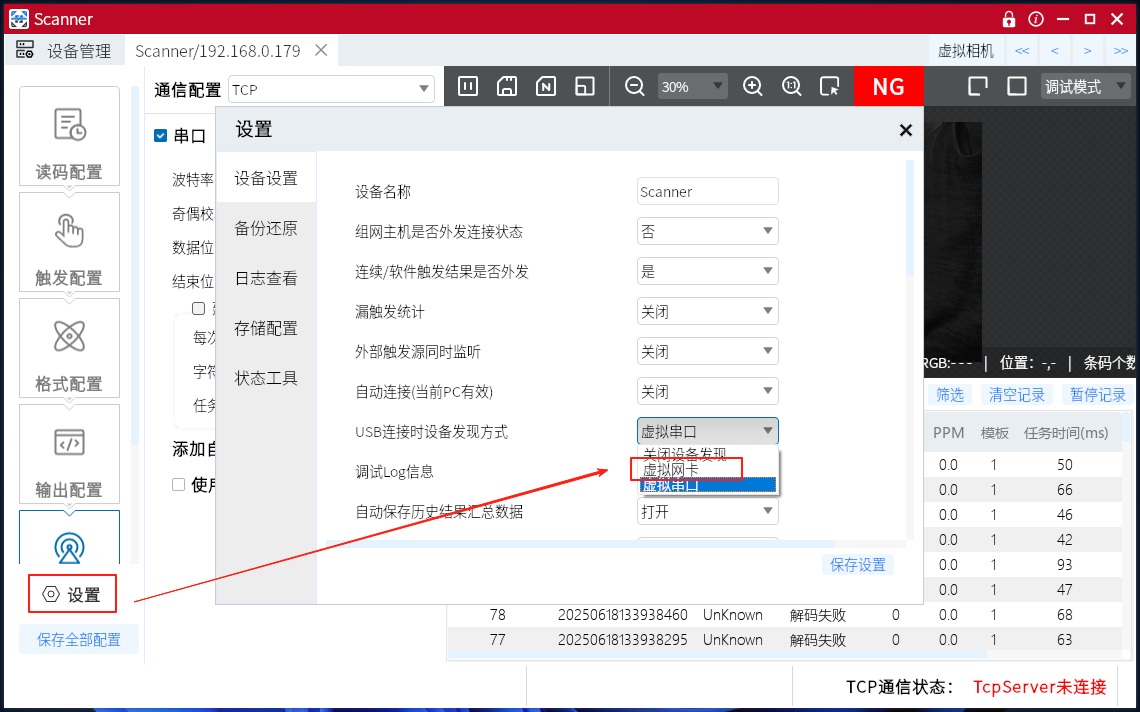Click the 保存全部配置 button

click(79, 639)
